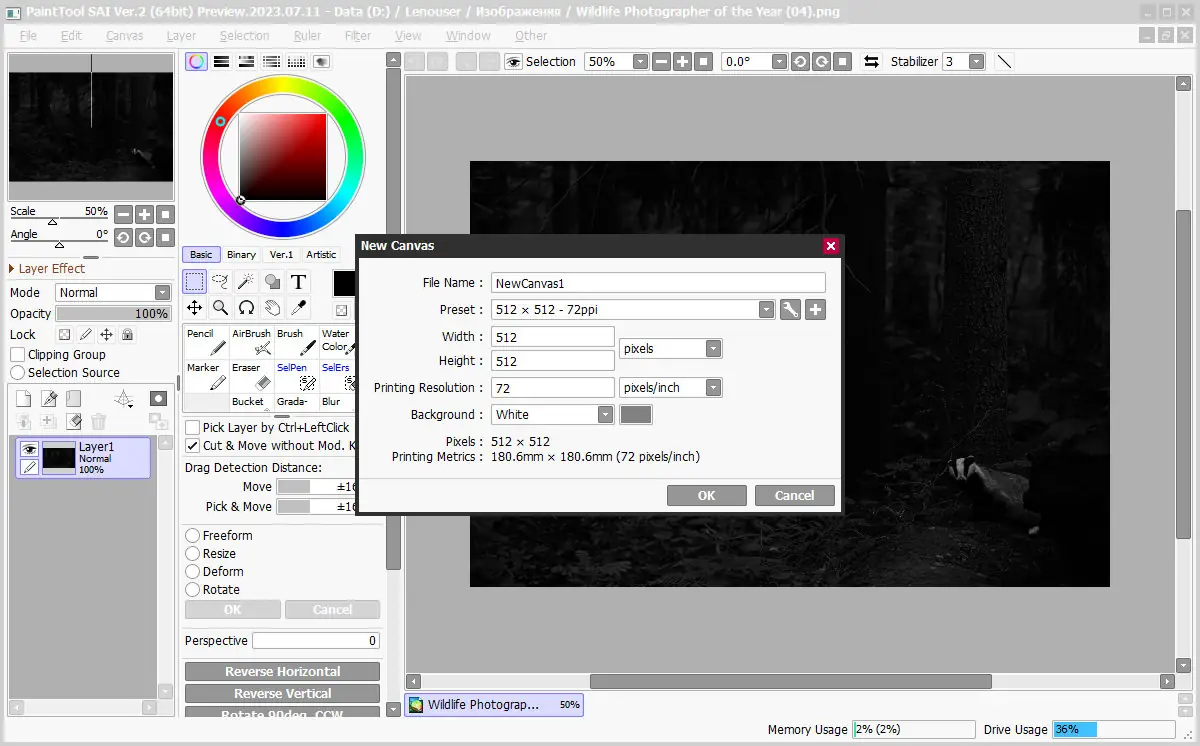Open the Stabilizer value dropdown
The height and width of the screenshot is (746, 1200).
pyautogui.click(x=976, y=61)
